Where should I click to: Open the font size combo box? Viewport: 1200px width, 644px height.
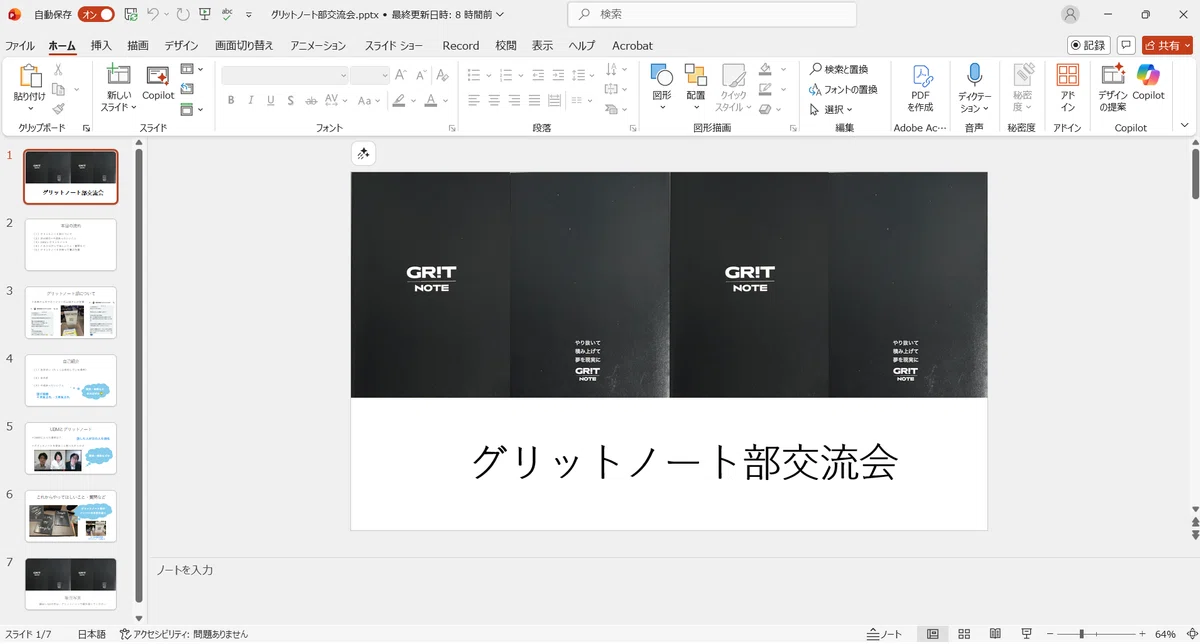pos(370,75)
